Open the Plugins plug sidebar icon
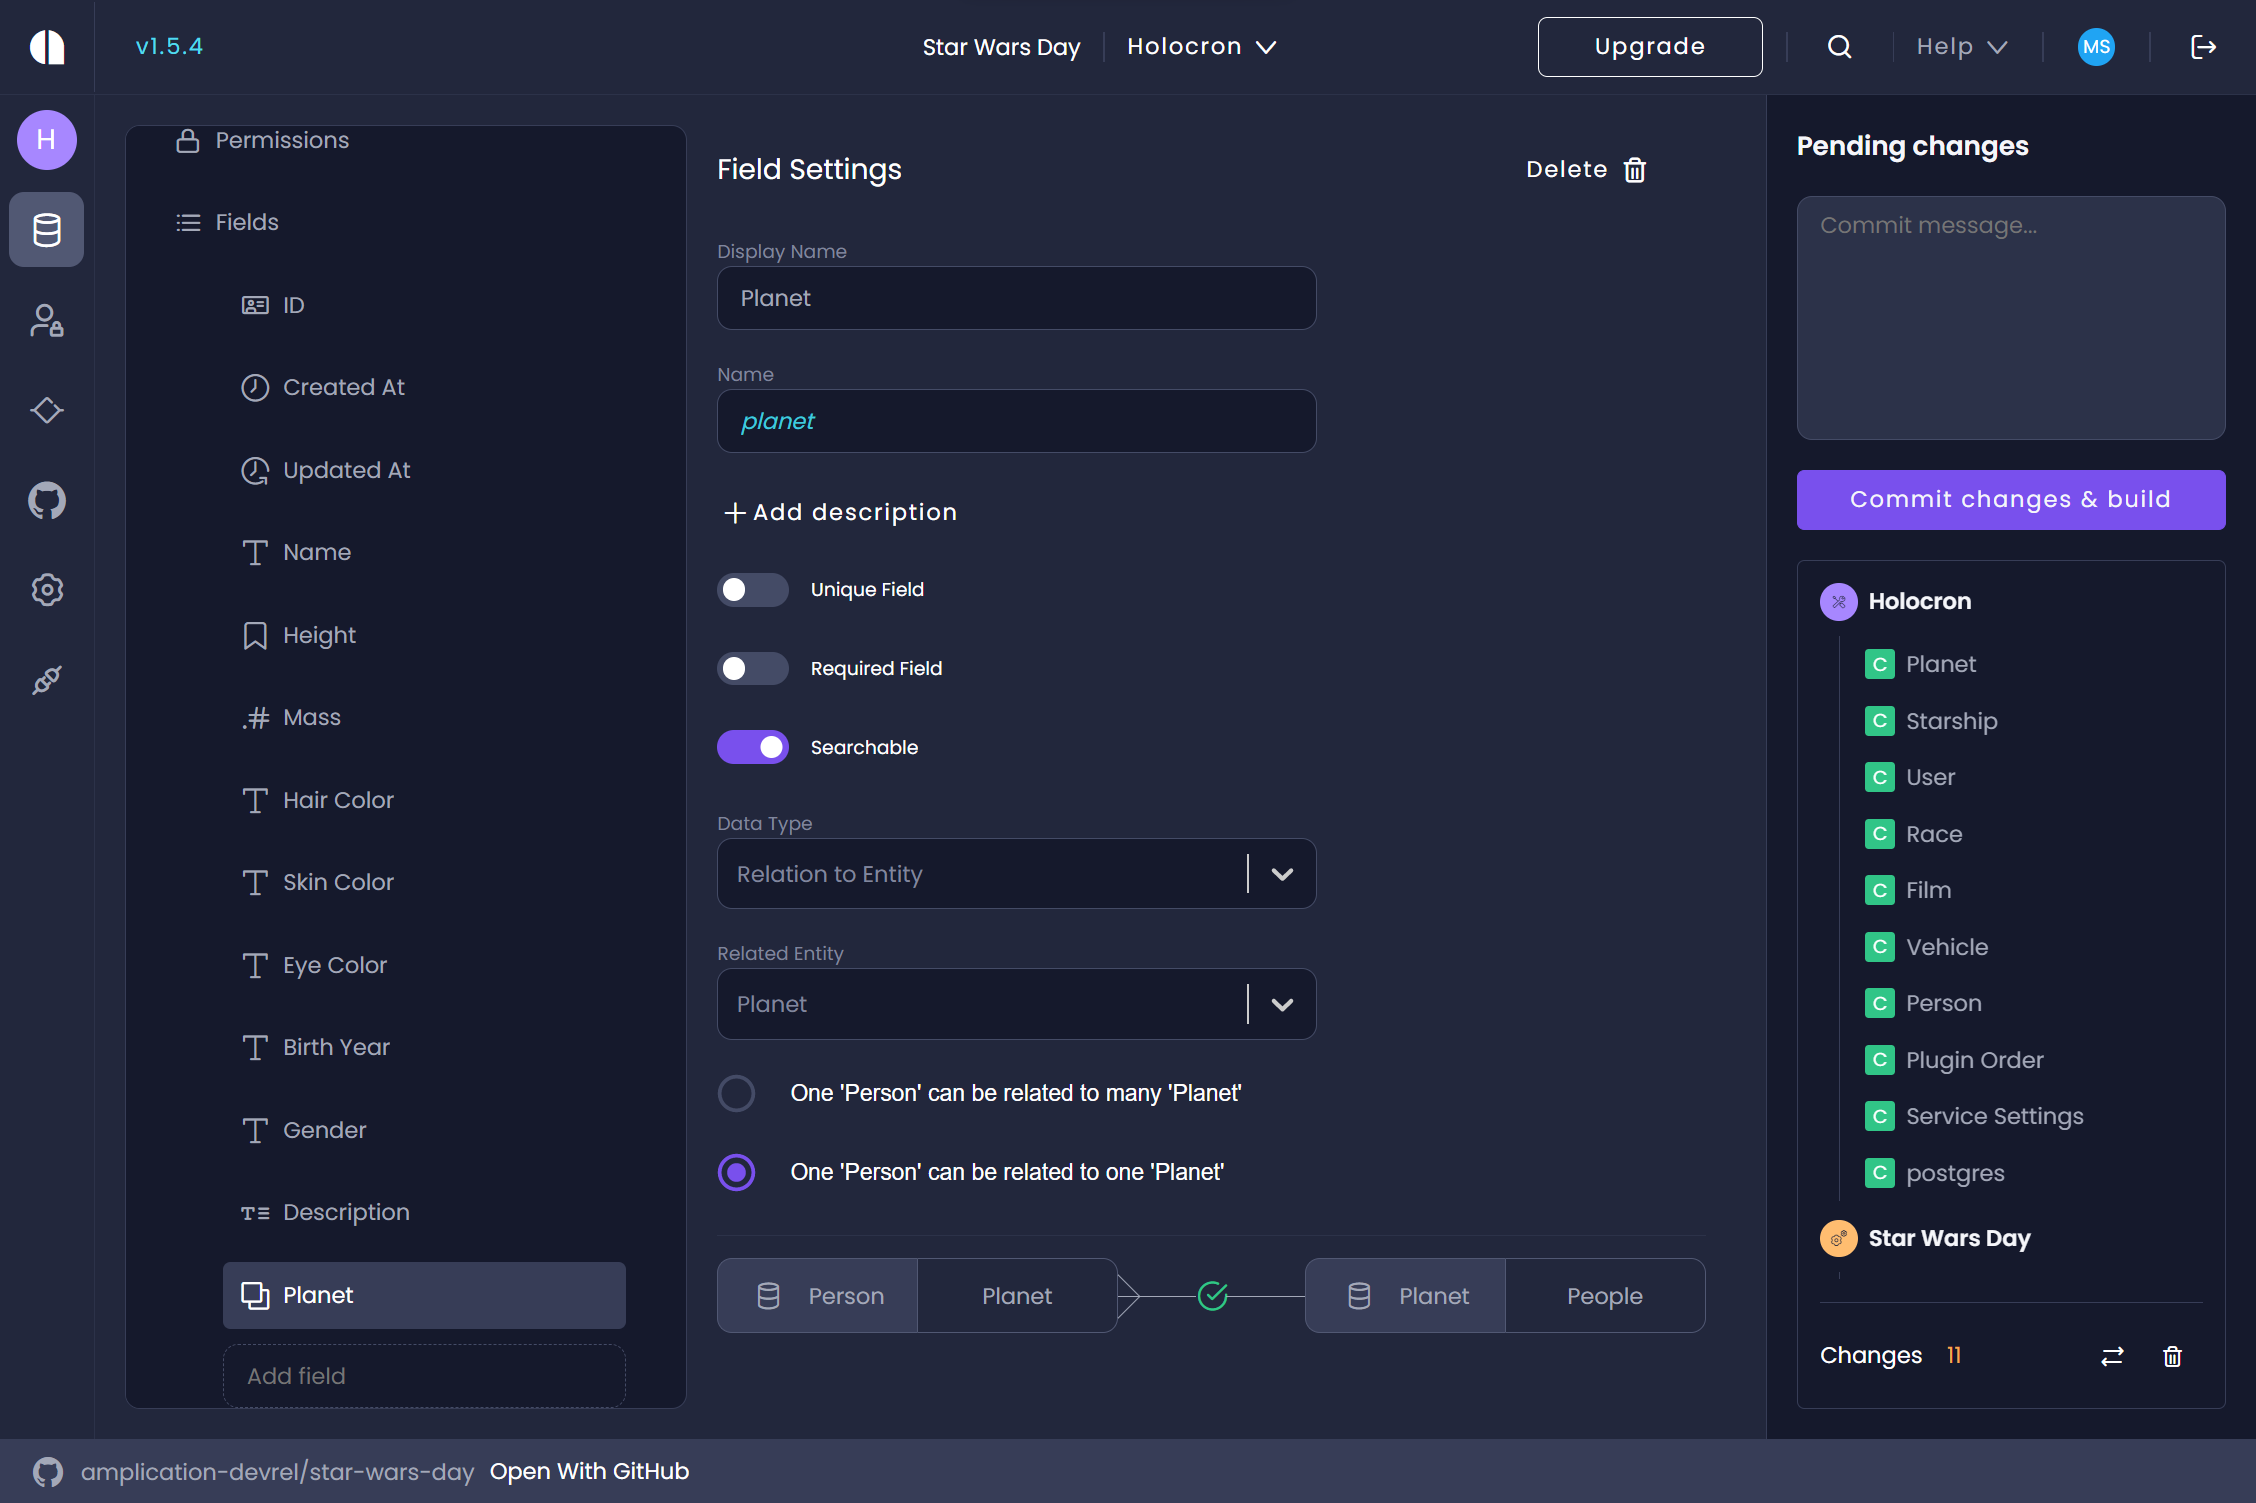This screenshot has height=1503, width=2256. (47, 680)
